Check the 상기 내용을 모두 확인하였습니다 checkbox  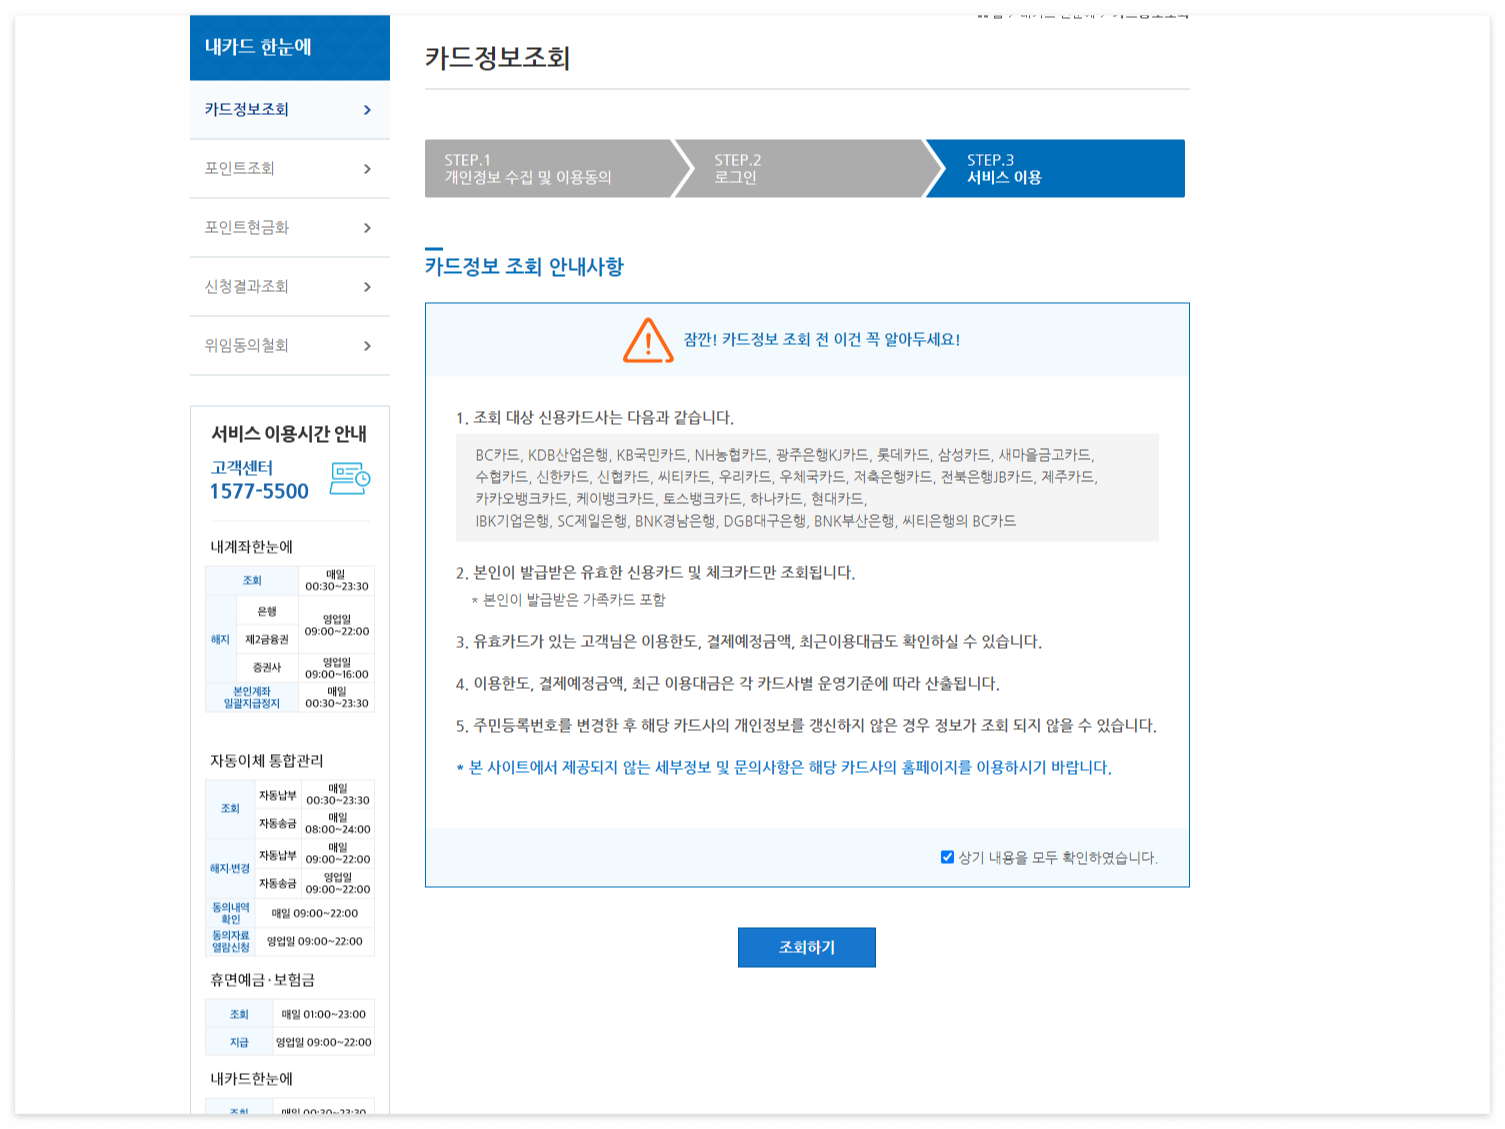pos(947,857)
